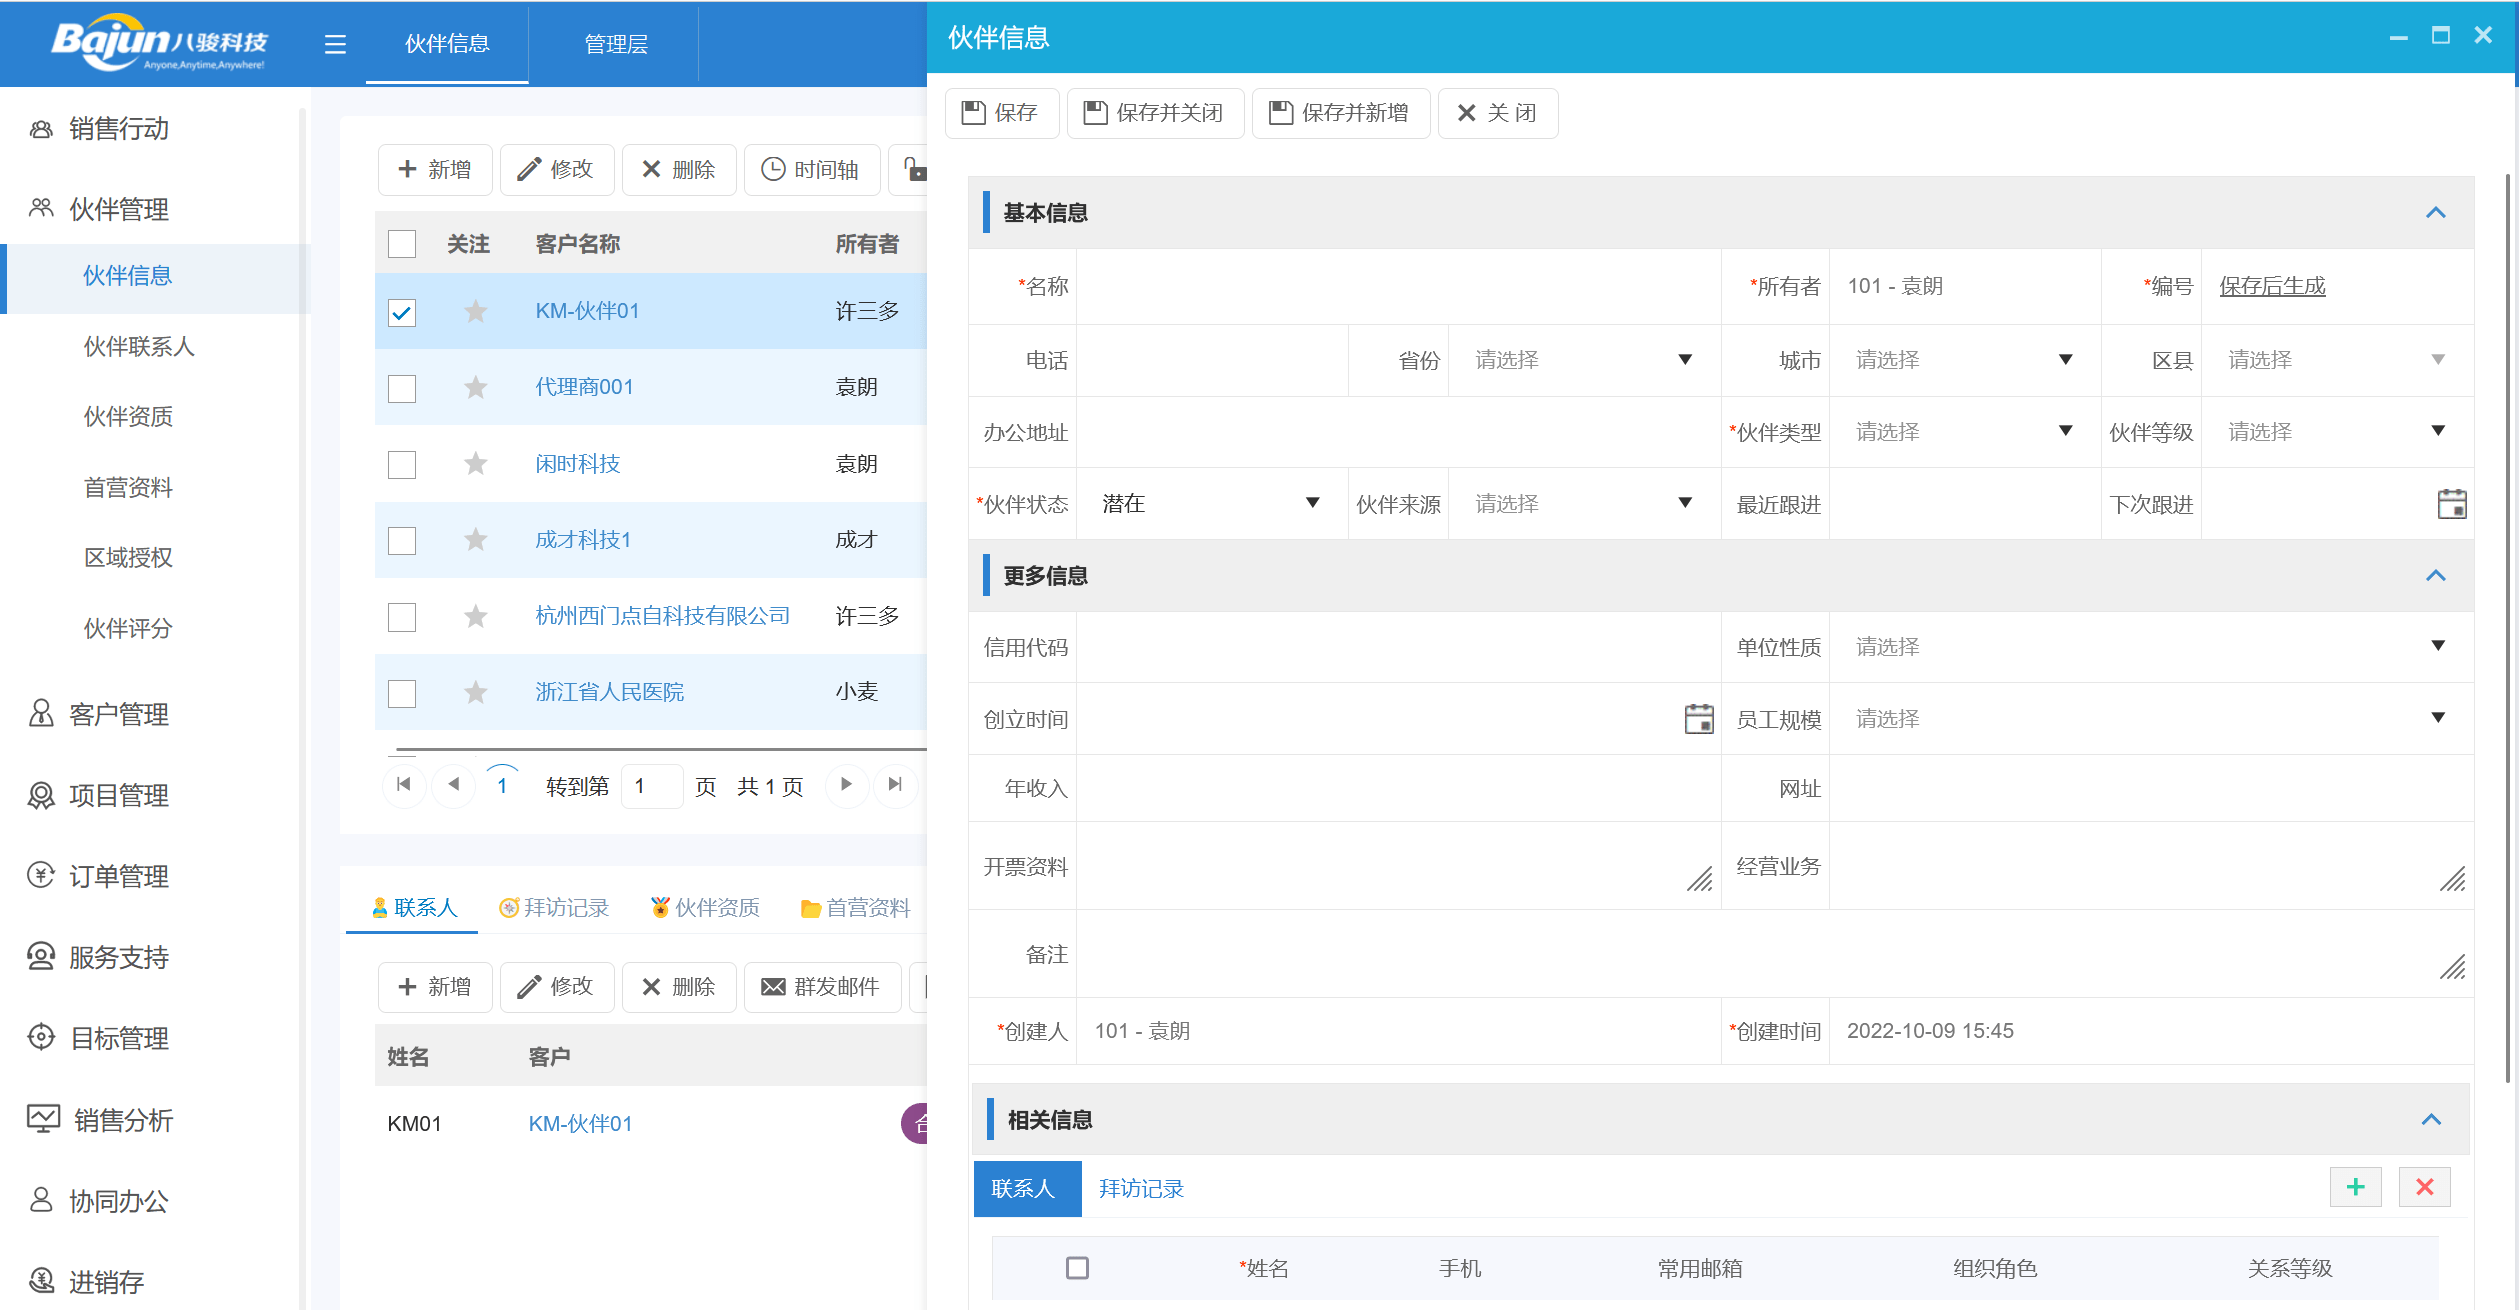Click the 保存并关闭 button
The width and height of the screenshot is (2519, 1310).
tap(1155, 112)
